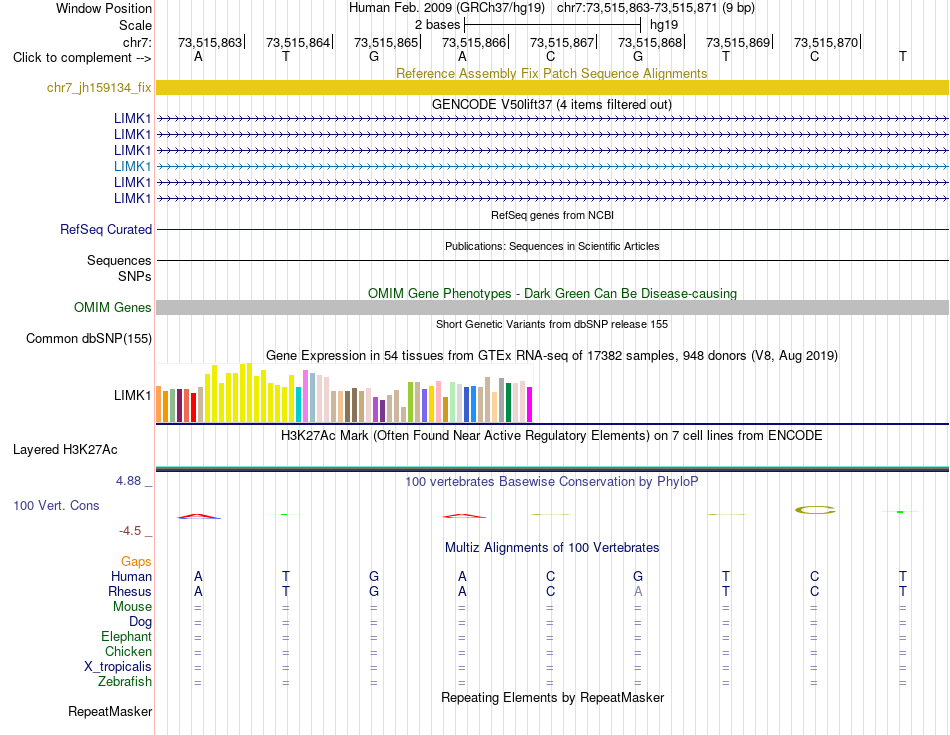950x735 pixels.
Task: Click the Sequences track label
Action: (x=119, y=261)
